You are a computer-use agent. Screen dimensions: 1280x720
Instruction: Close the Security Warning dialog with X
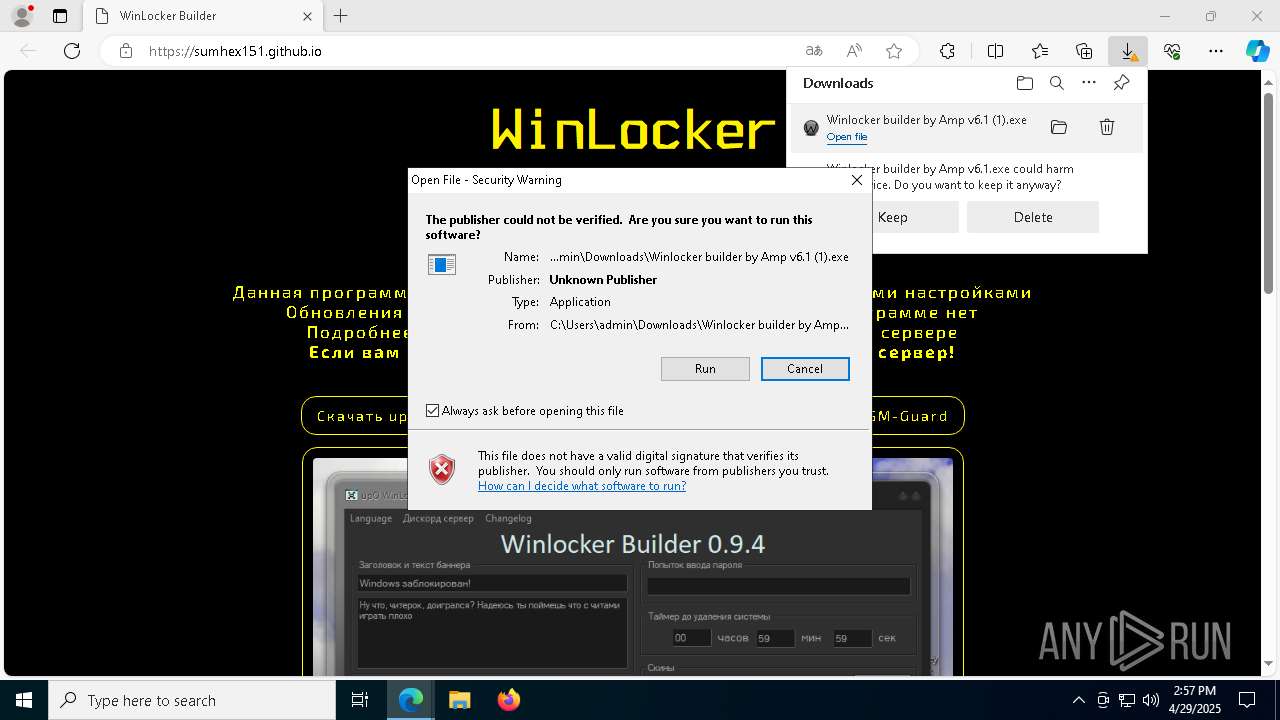(856, 180)
